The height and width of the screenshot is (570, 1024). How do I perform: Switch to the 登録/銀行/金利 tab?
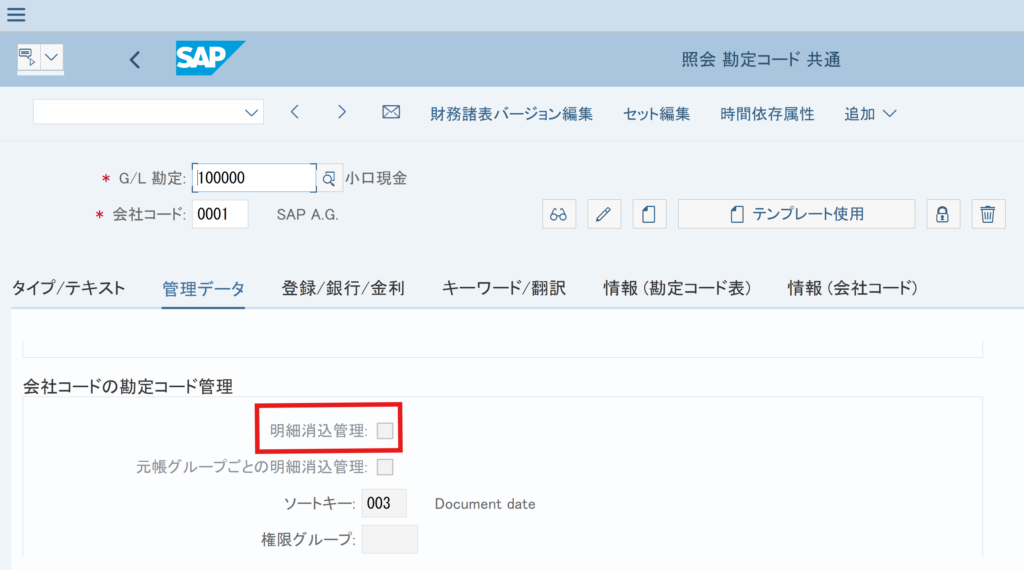[x=343, y=288]
